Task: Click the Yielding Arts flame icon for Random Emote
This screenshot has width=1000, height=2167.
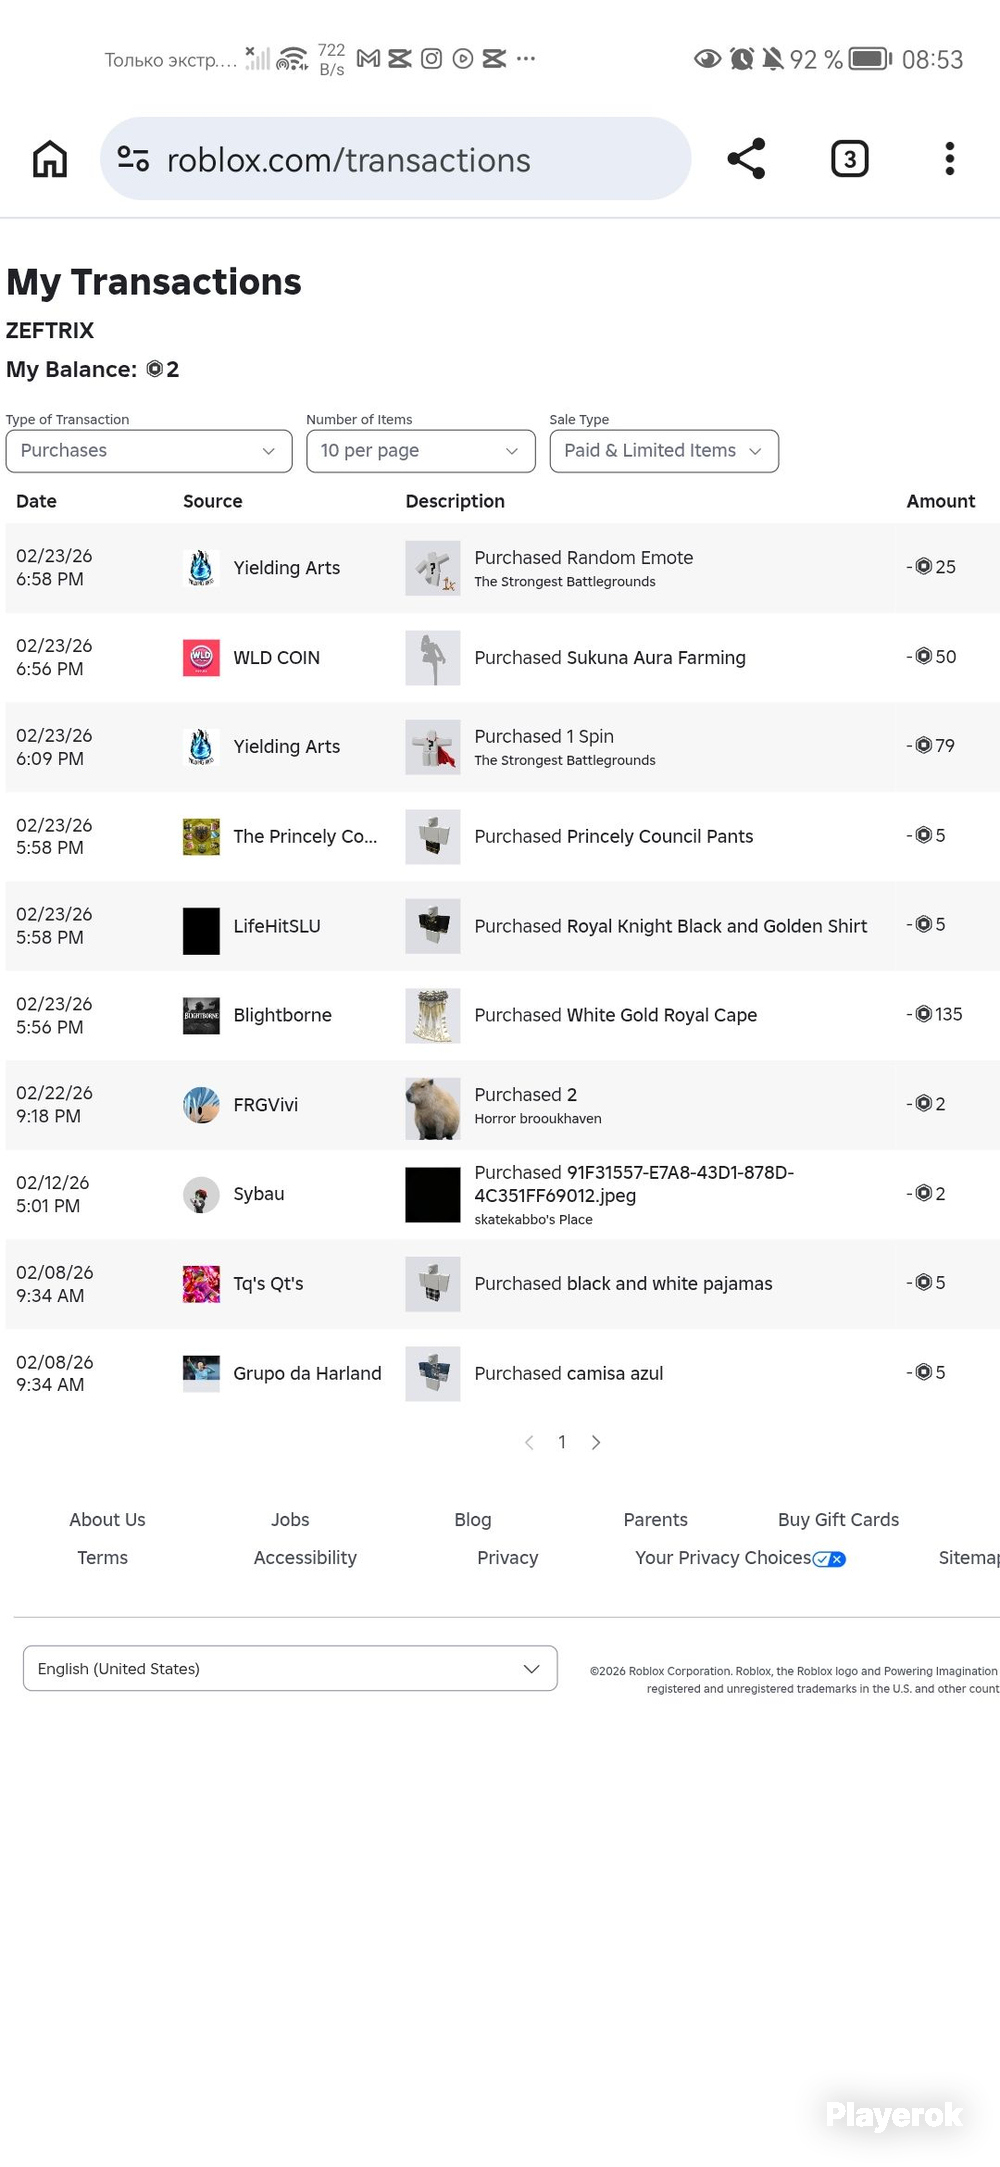Action: coord(201,567)
